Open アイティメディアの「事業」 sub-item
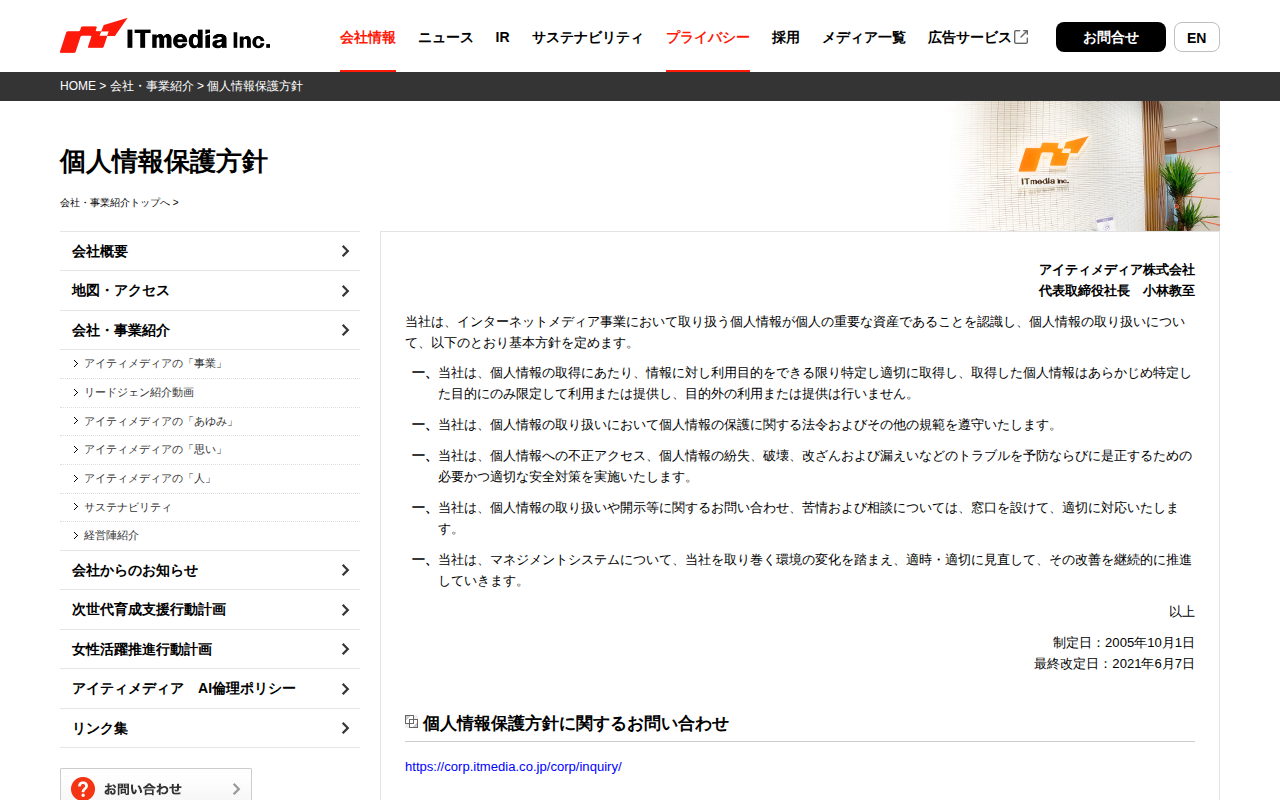This screenshot has width=1280, height=800. (153, 364)
